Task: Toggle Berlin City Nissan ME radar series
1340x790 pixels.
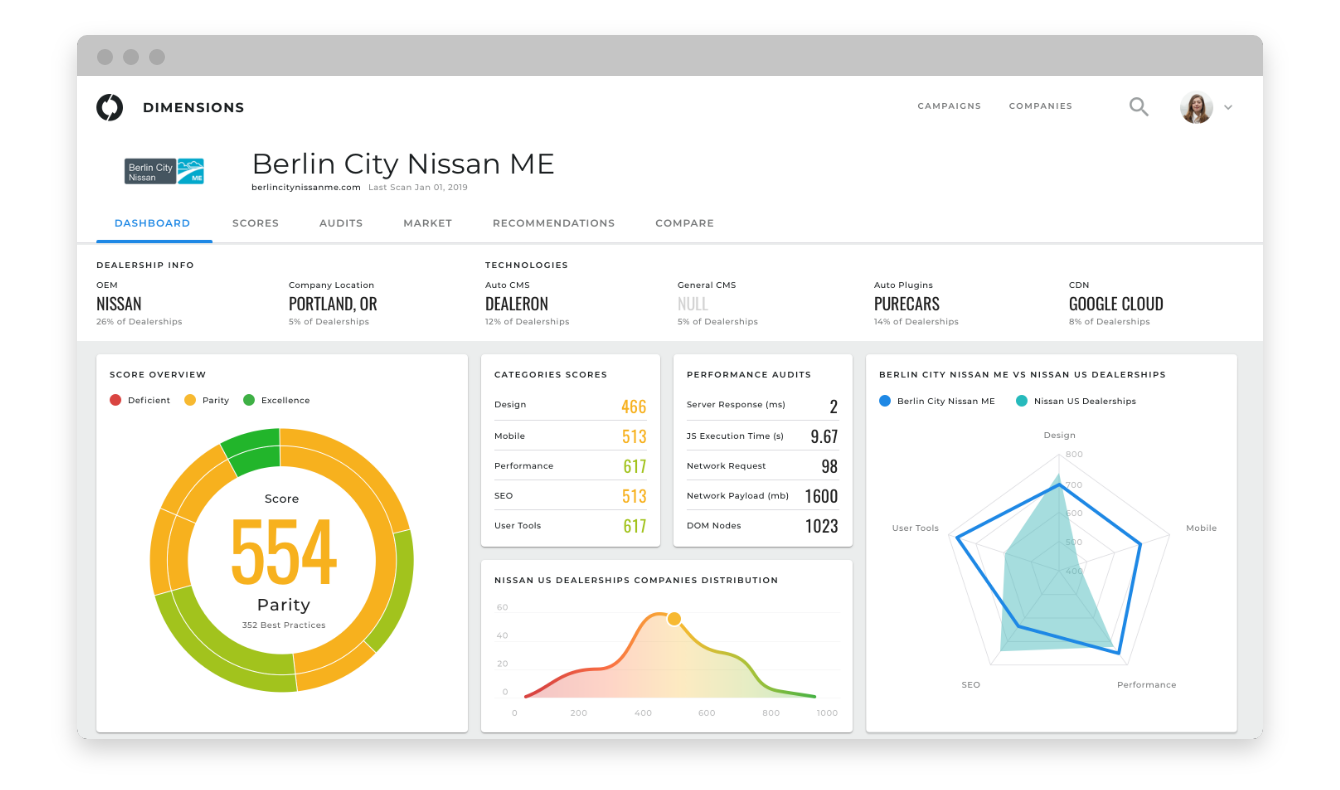Action: pos(884,401)
